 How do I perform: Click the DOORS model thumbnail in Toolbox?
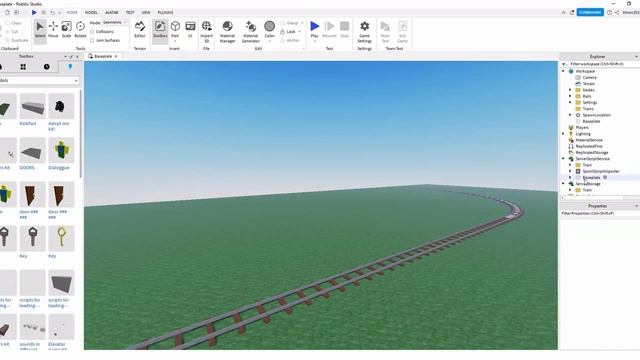coord(32,150)
